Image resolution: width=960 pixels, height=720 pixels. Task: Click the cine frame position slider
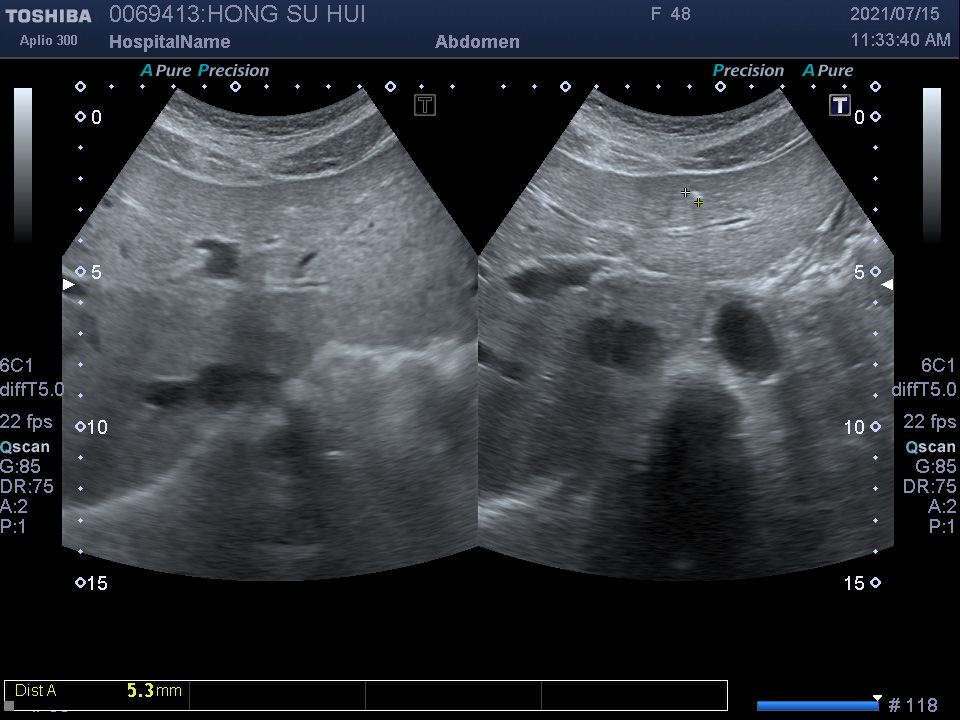(817, 705)
